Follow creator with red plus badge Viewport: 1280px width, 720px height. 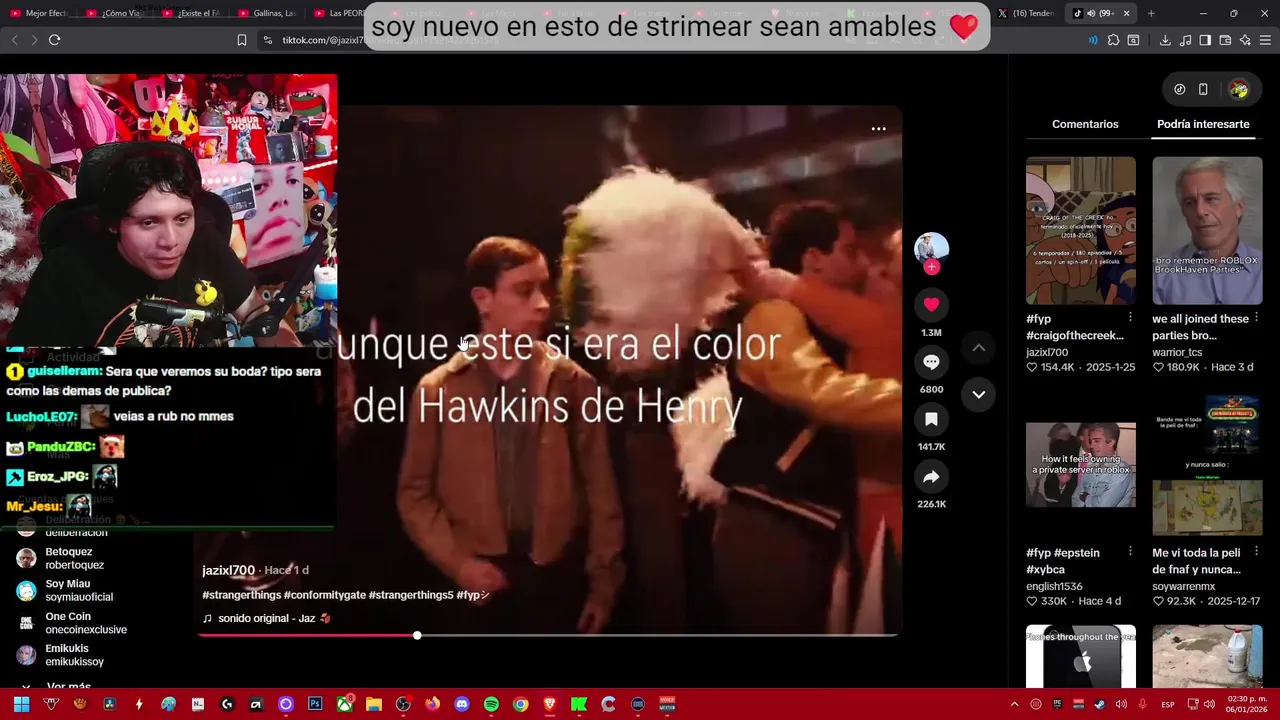pyautogui.click(x=931, y=267)
